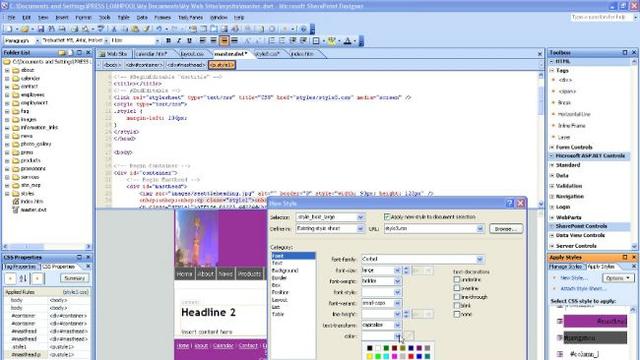Screen dimensions: 640x360
Task: Switch to the Manage Styles tab
Action: point(566,267)
